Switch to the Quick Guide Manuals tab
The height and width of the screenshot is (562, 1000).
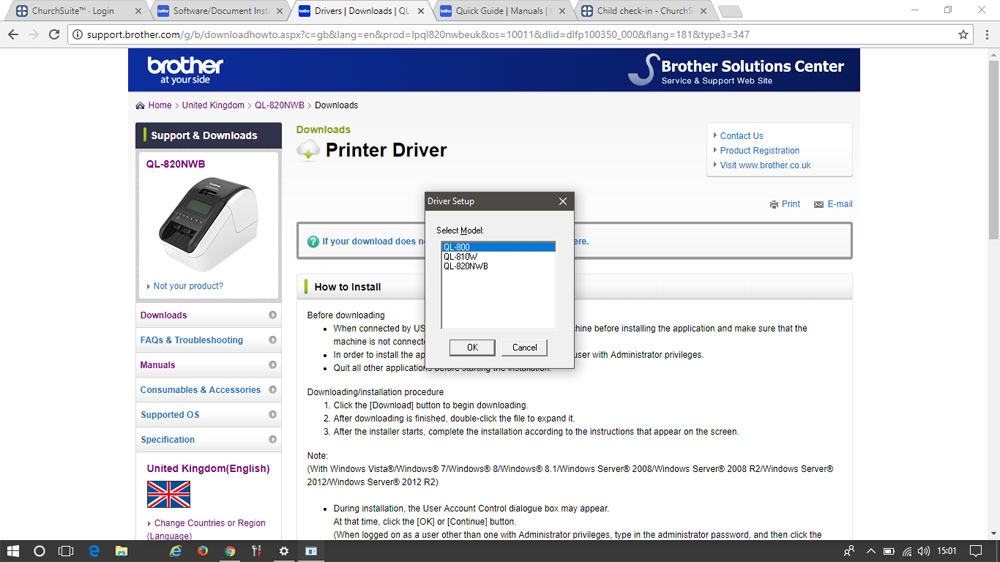[x=501, y=11]
